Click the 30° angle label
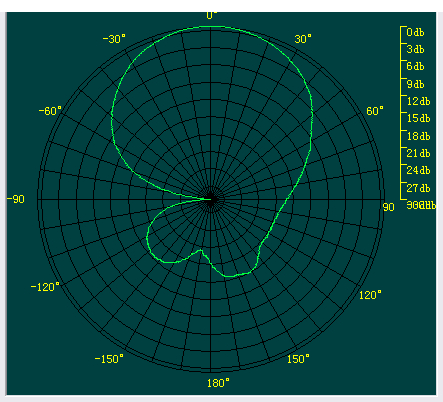The height and width of the screenshot is (402, 443). [x=303, y=39]
